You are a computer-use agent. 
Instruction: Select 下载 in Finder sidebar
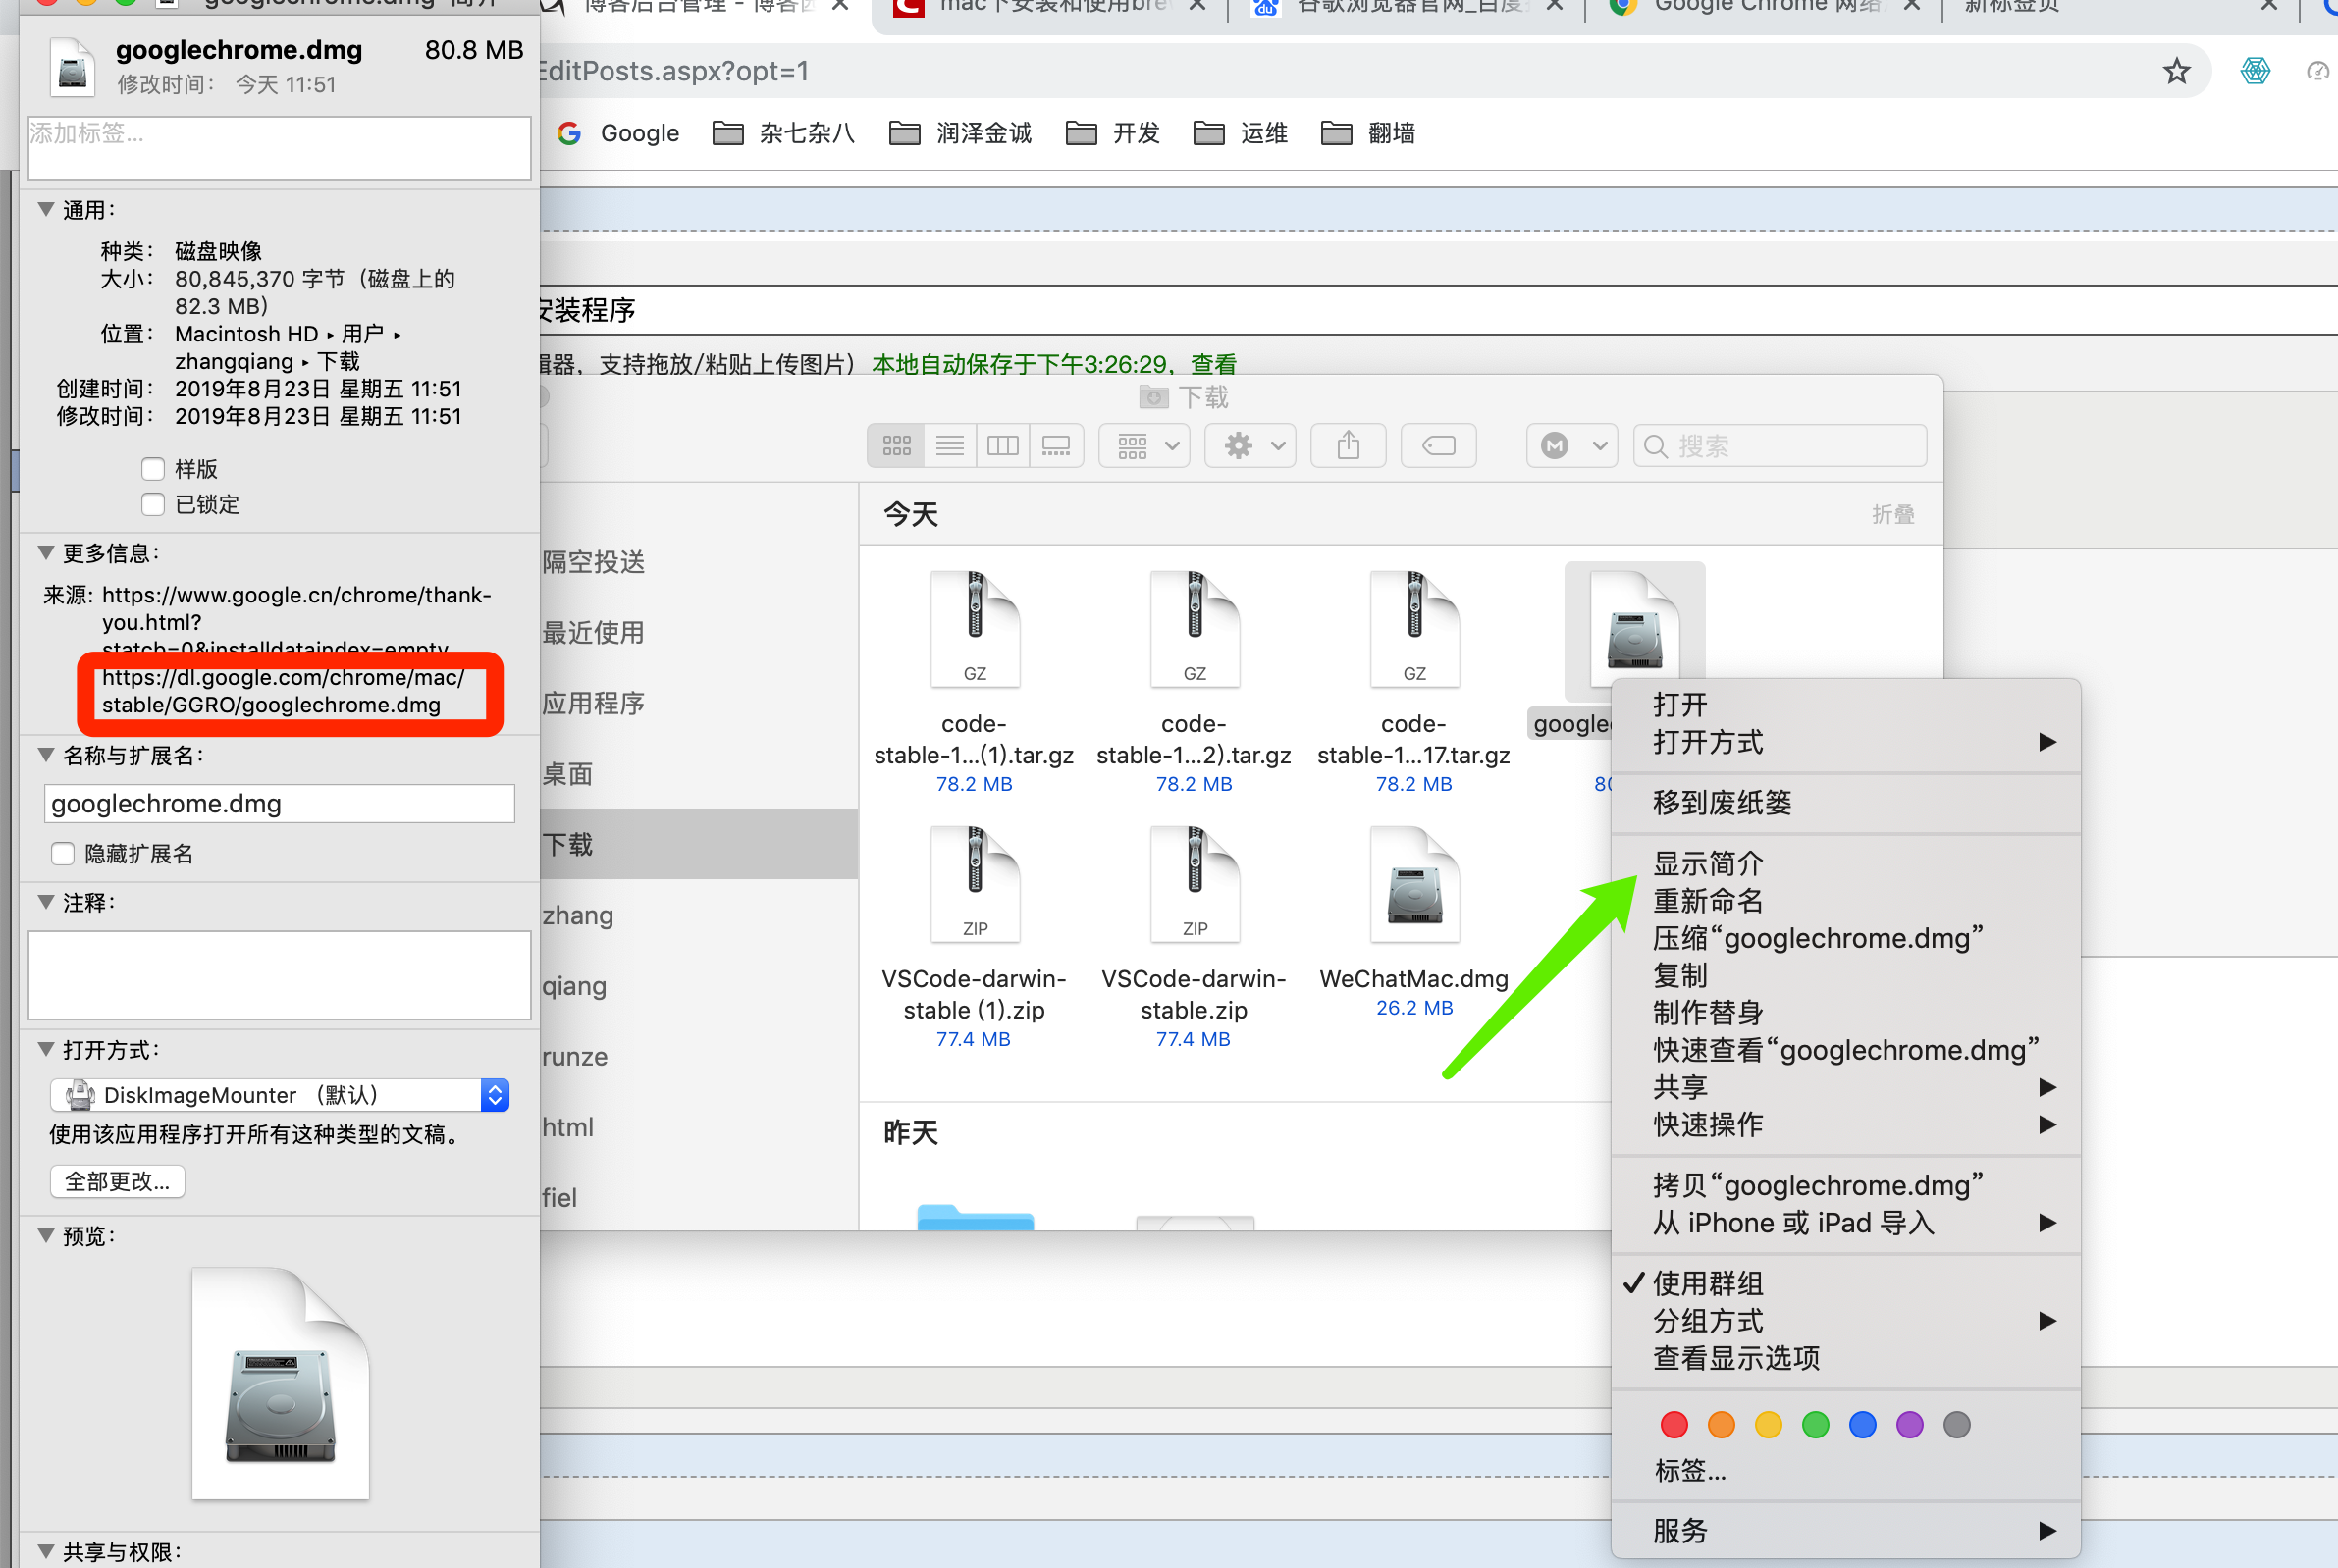pyautogui.click(x=698, y=844)
